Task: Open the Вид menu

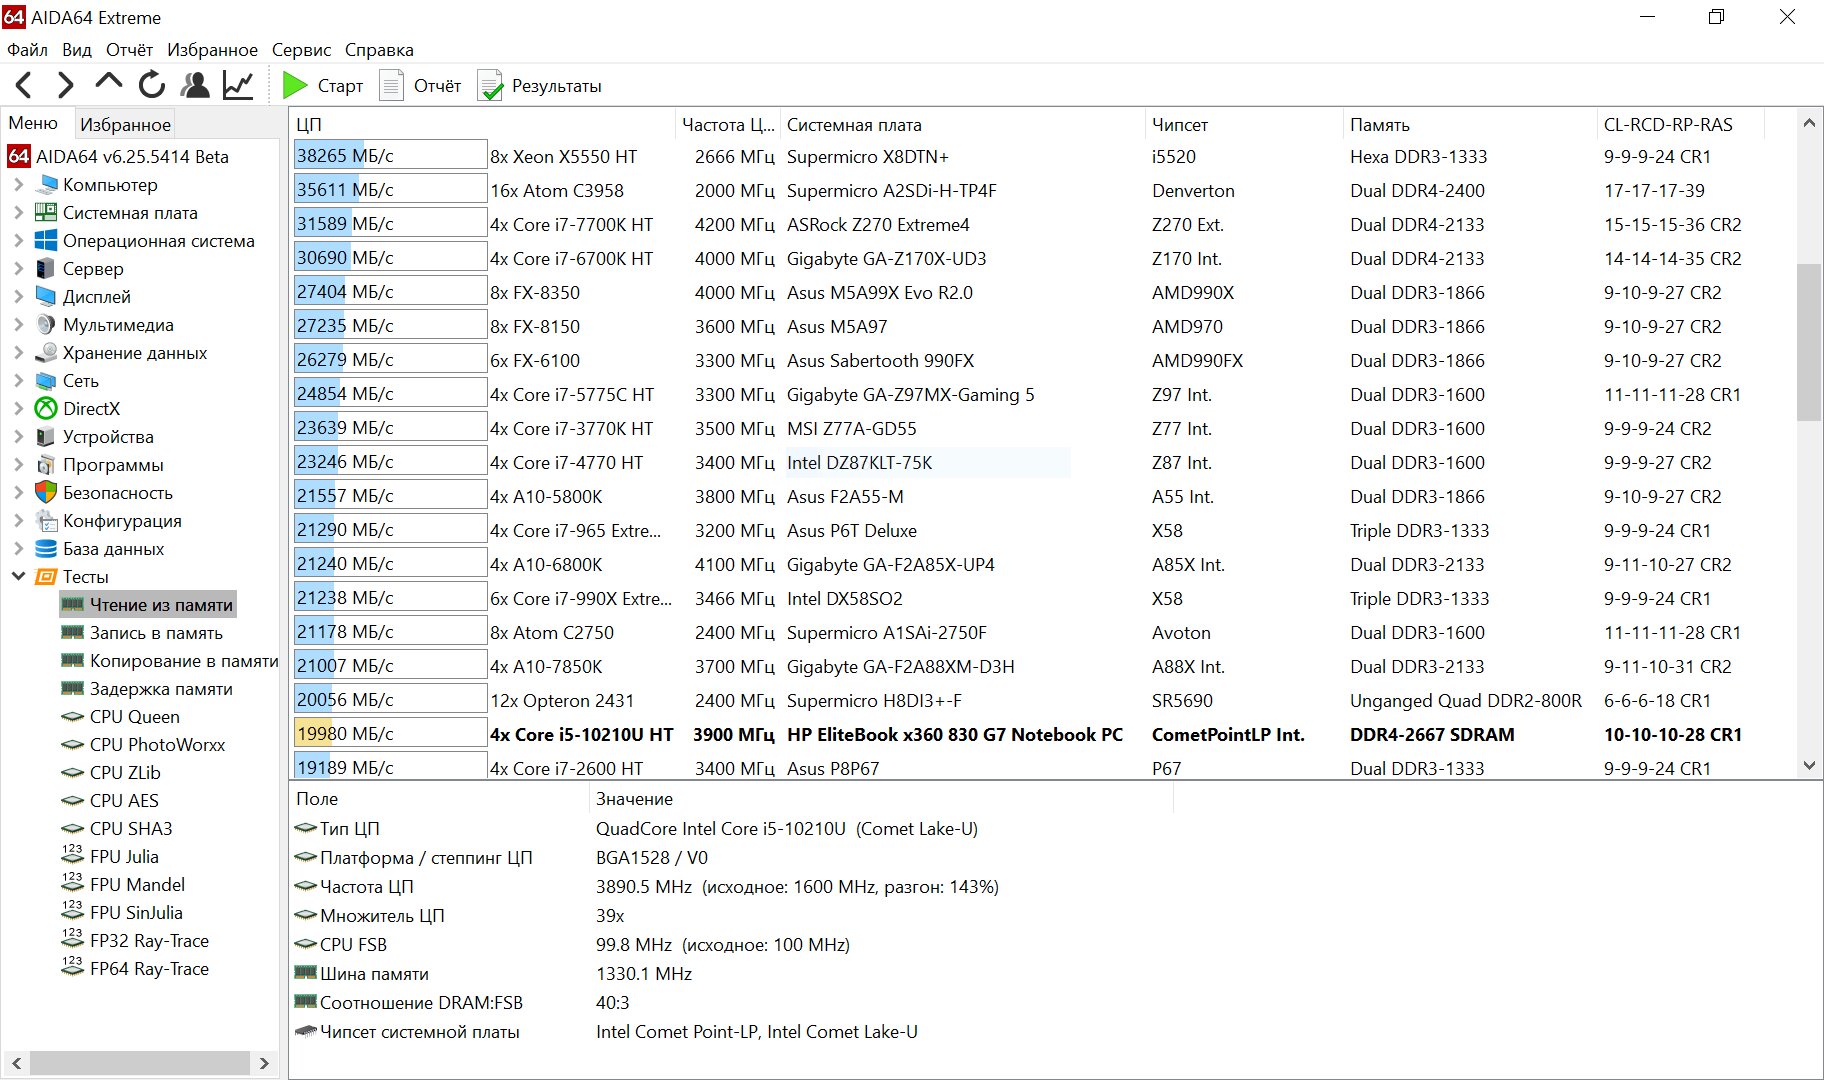Action: point(77,50)
